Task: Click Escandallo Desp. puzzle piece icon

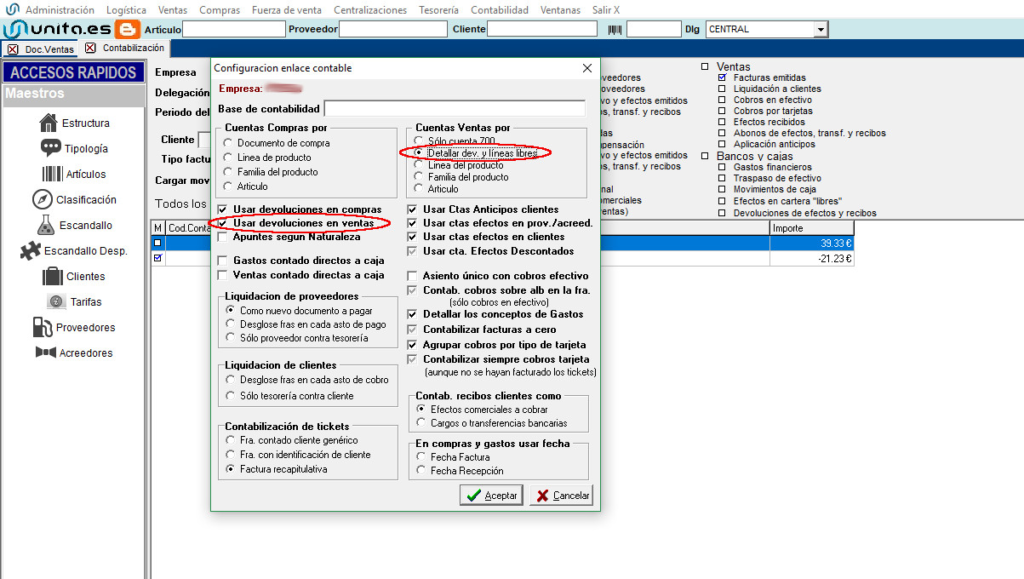Action: pyautogui.click(x=30, y=250)
